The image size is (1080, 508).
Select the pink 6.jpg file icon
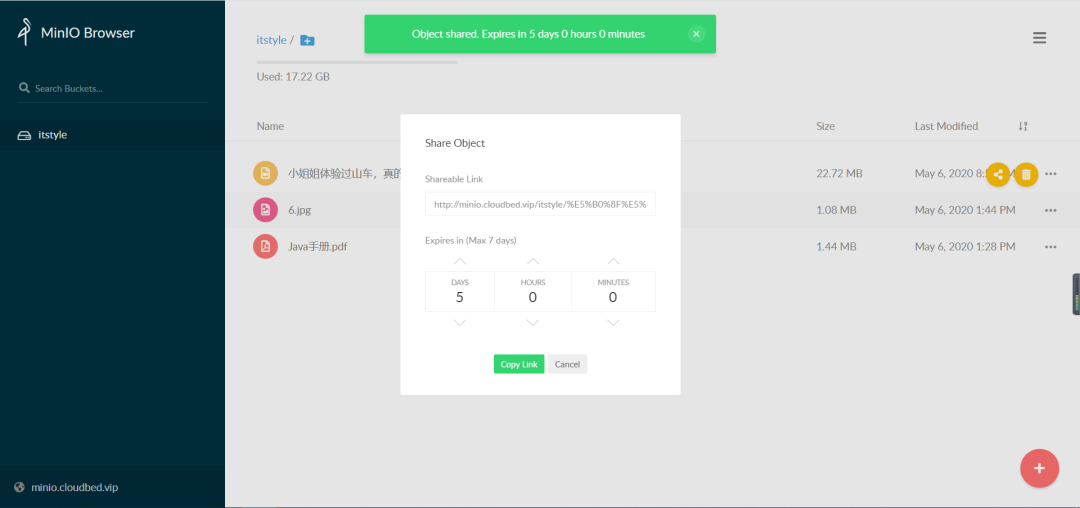(x=265, y=209)
